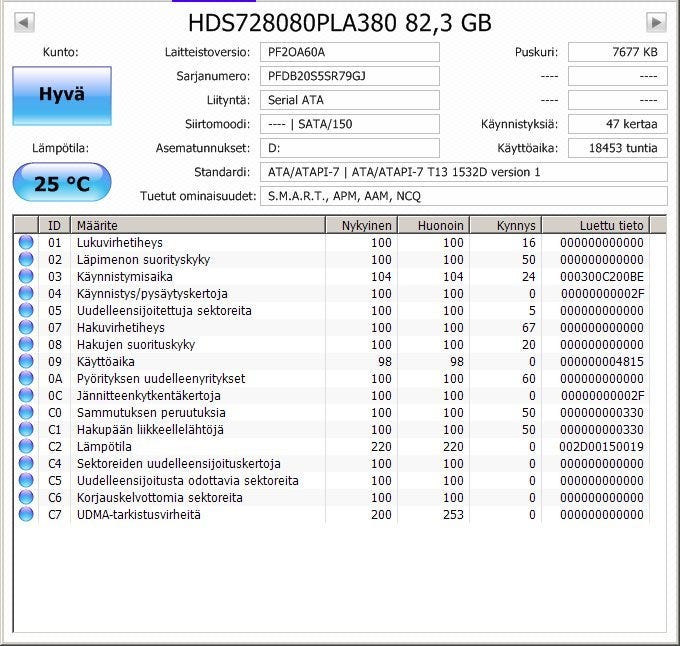This screenshot has width=680, height=646.
Task: Click the Laitteistoversio field PF2OA60A
Action: click(x=350, y=52)
